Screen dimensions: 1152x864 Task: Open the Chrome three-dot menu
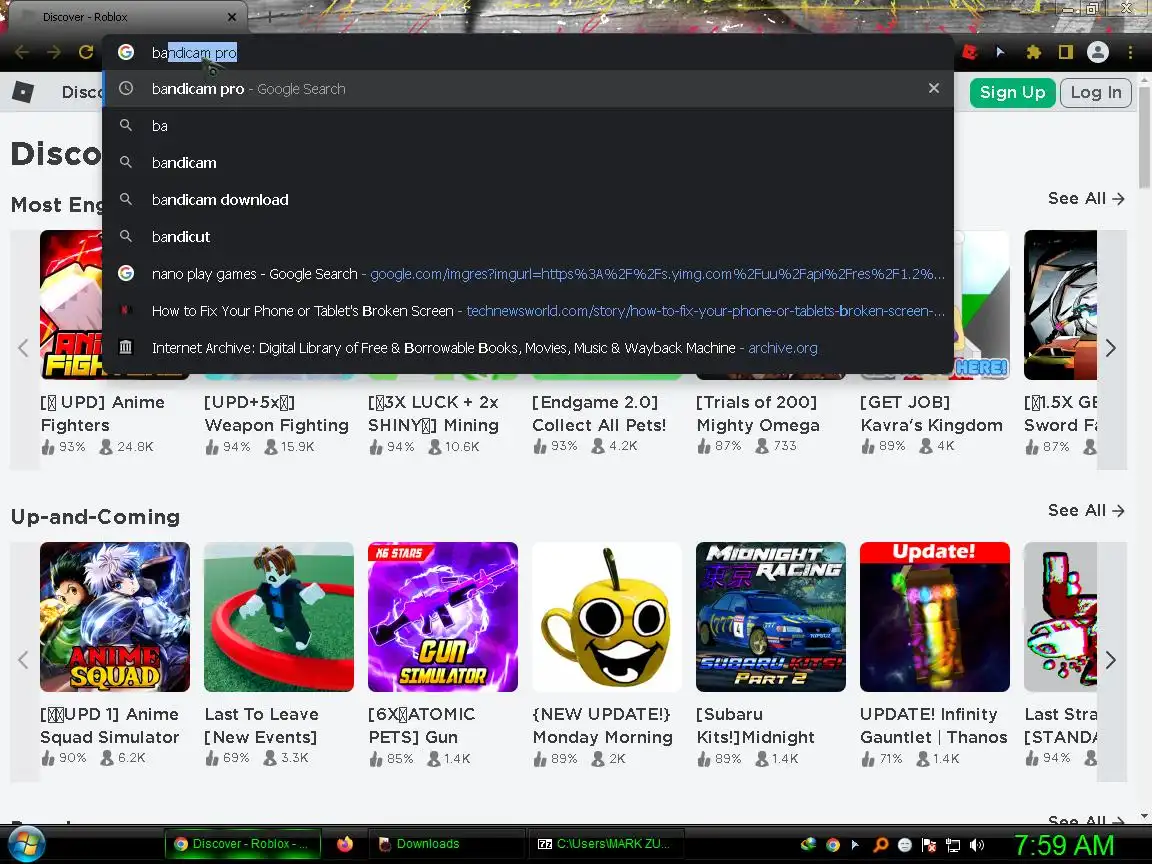[x=1130, y=52]
